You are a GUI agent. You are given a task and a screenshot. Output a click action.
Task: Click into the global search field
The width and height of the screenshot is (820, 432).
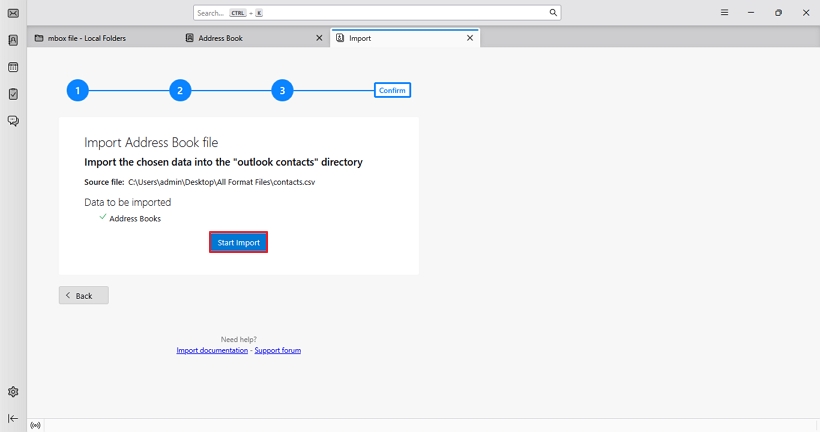click(x=377, y=13)
